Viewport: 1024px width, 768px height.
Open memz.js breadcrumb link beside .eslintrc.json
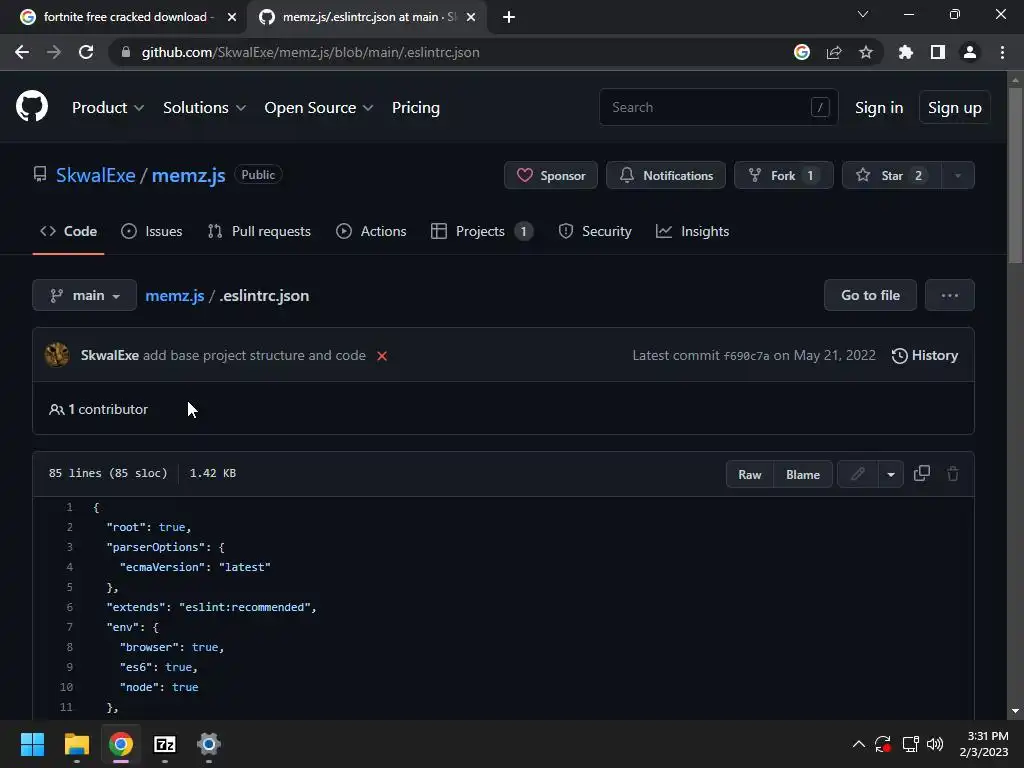pos(174,295)
